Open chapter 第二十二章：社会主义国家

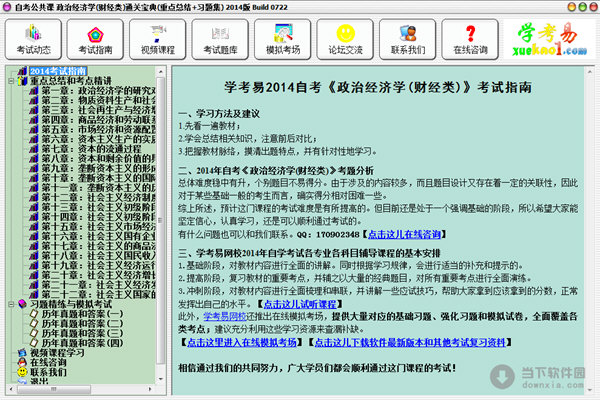98,295
